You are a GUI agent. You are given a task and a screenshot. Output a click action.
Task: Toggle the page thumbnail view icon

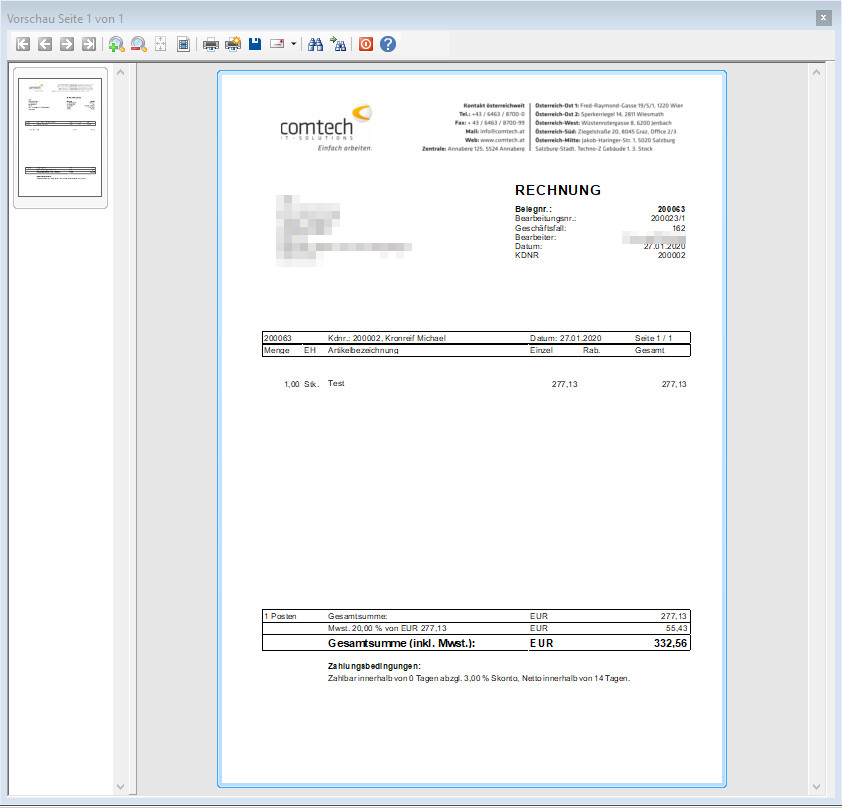(183, 44)
